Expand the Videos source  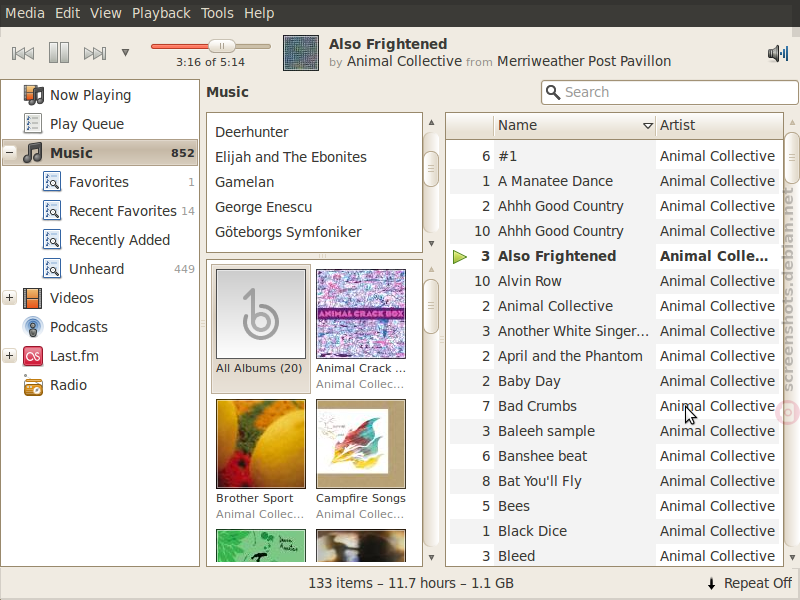coord(10,297)
